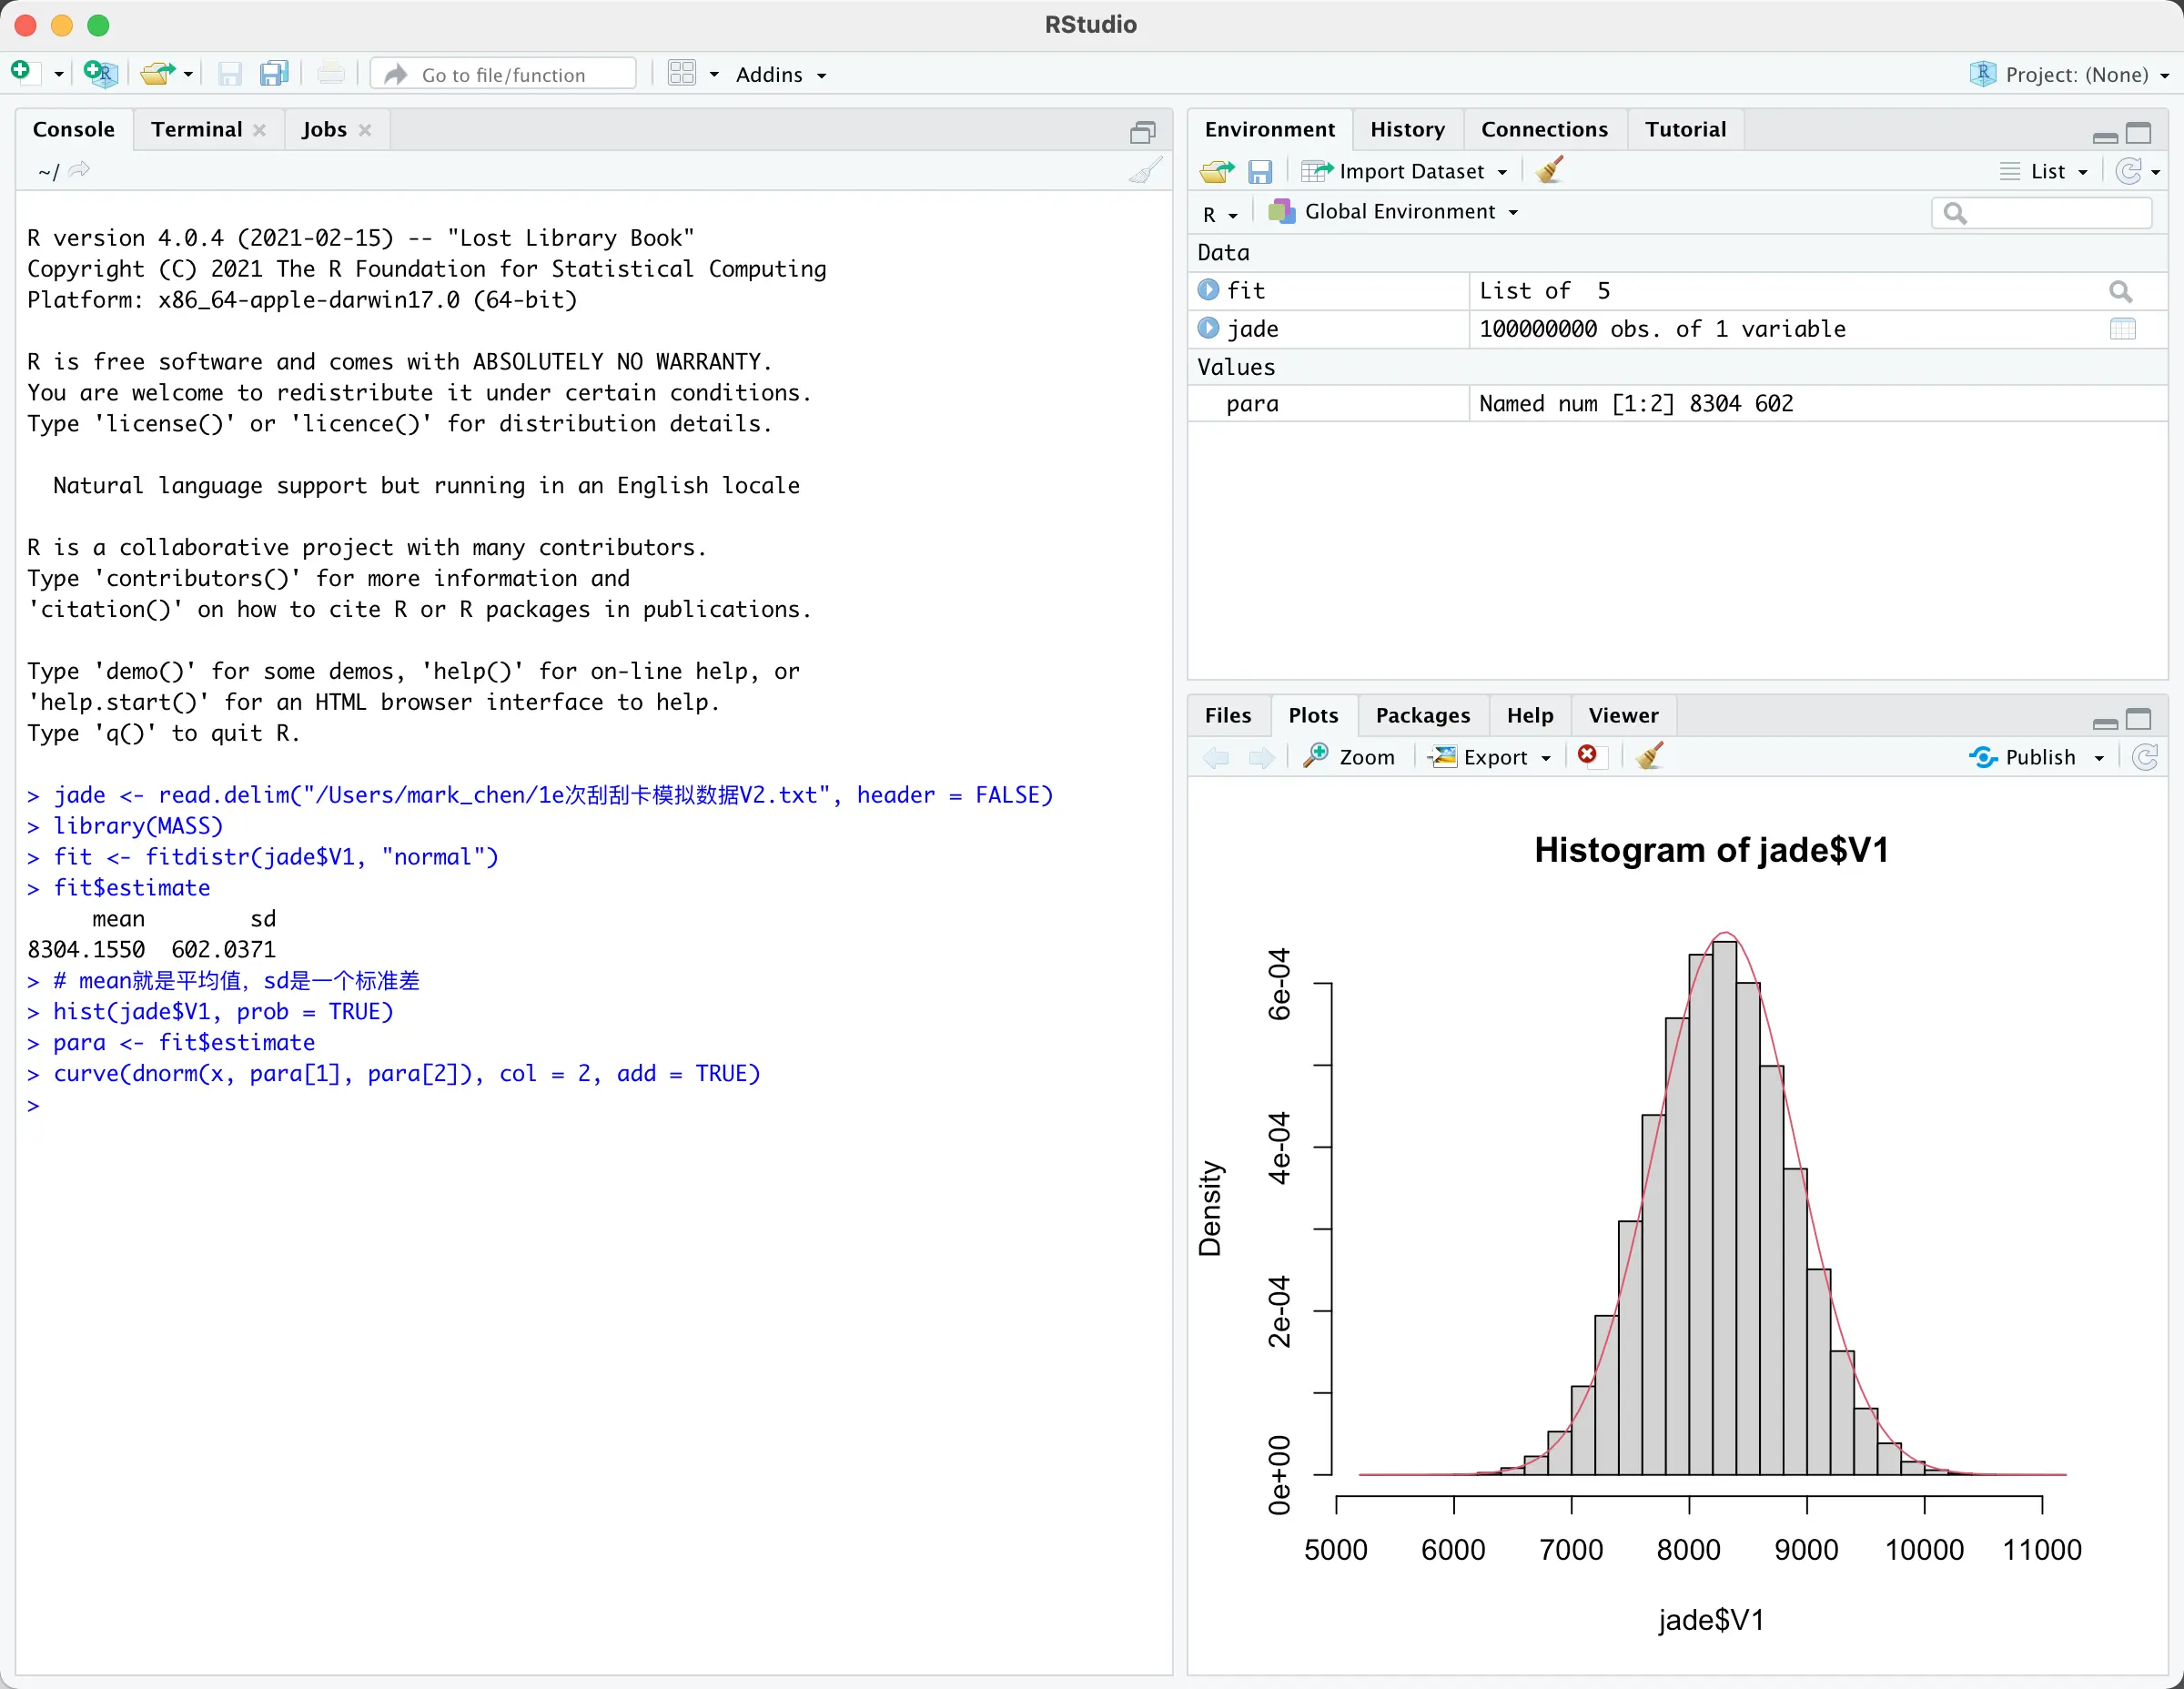Expand the fit object row

point(1208,290)
